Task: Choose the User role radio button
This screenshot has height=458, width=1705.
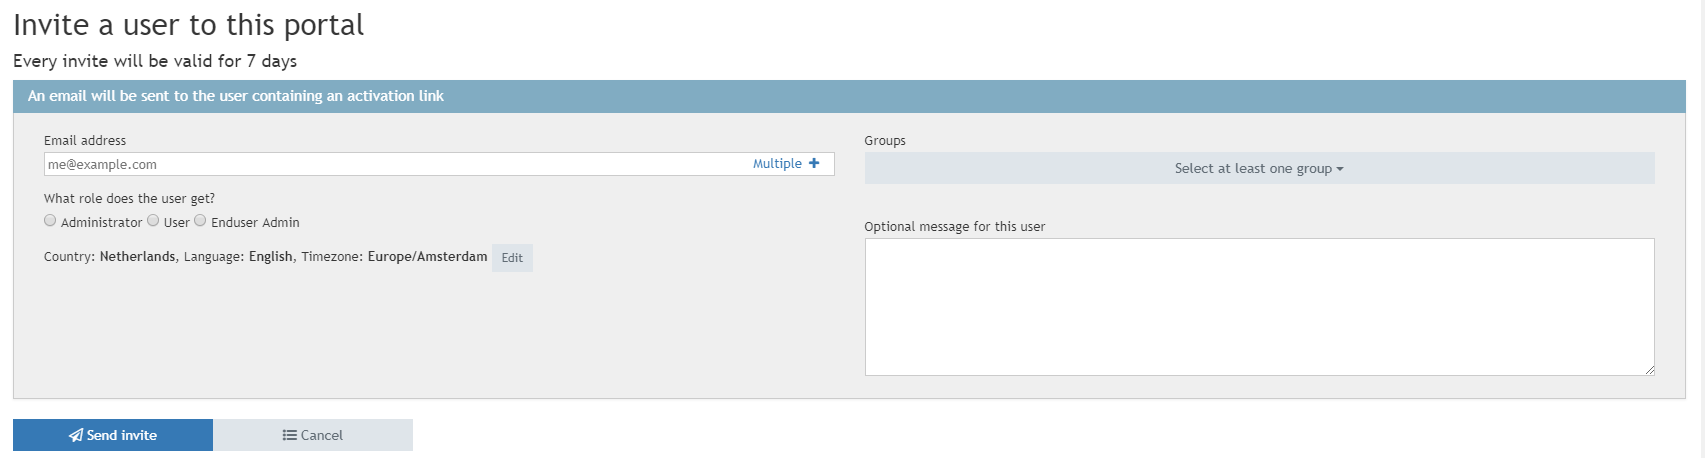Action: pos(153,221)
